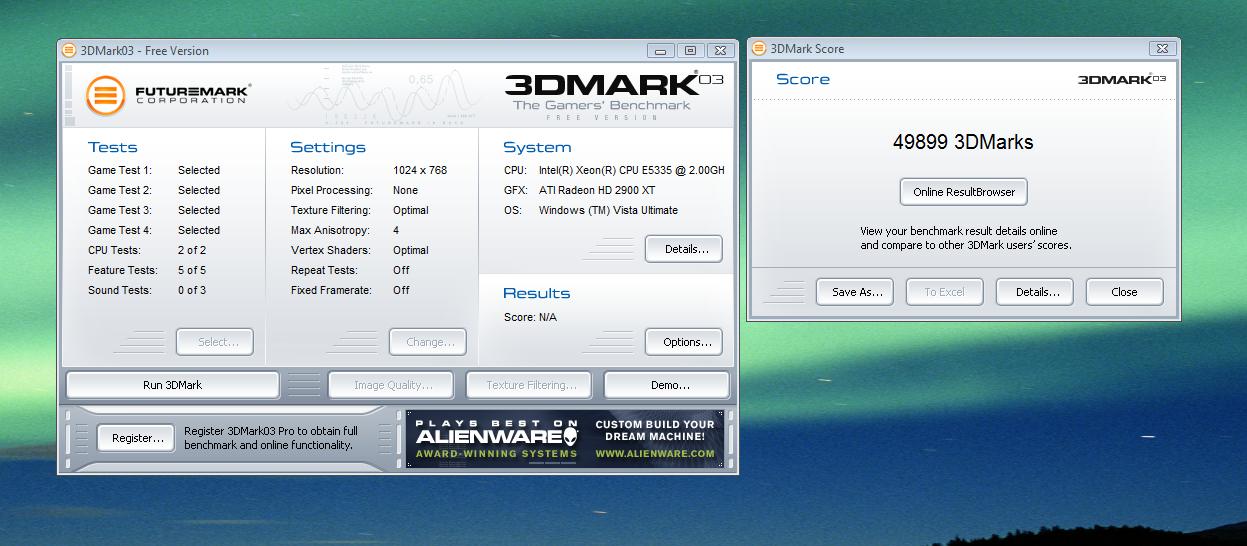Click Game Test 3 row
1247x546 pixels.
(x=154, y=210)
